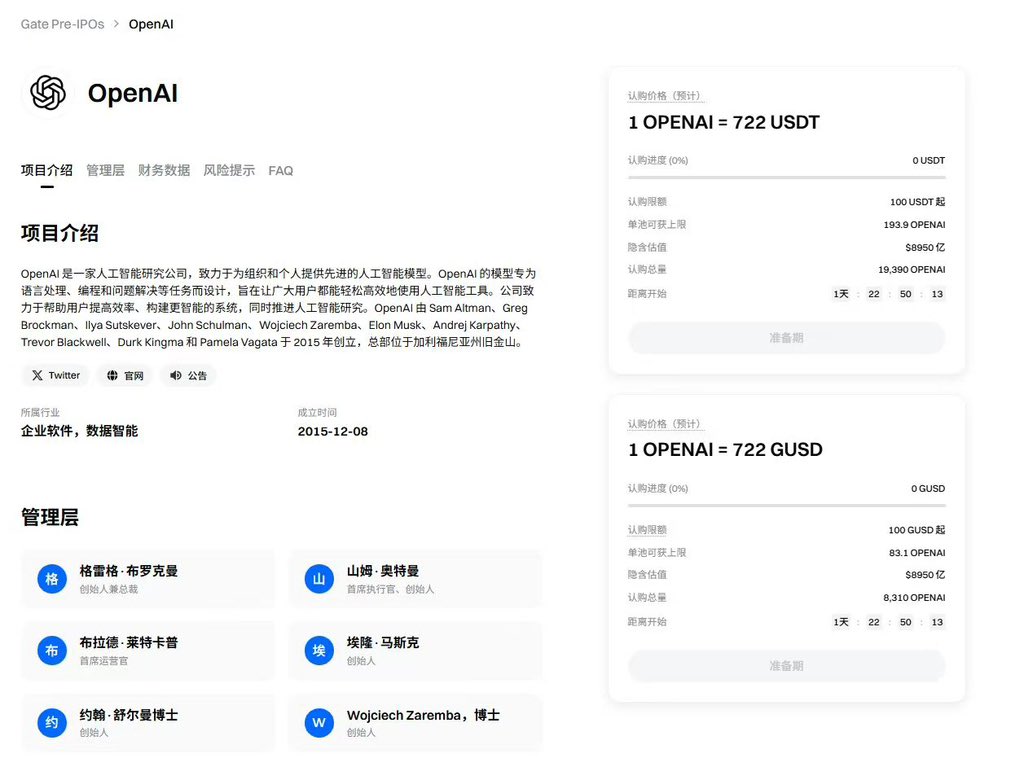1024x780 pixels.
Task: Click the OpenAI introduction paragraph
Action: point(279,308)
